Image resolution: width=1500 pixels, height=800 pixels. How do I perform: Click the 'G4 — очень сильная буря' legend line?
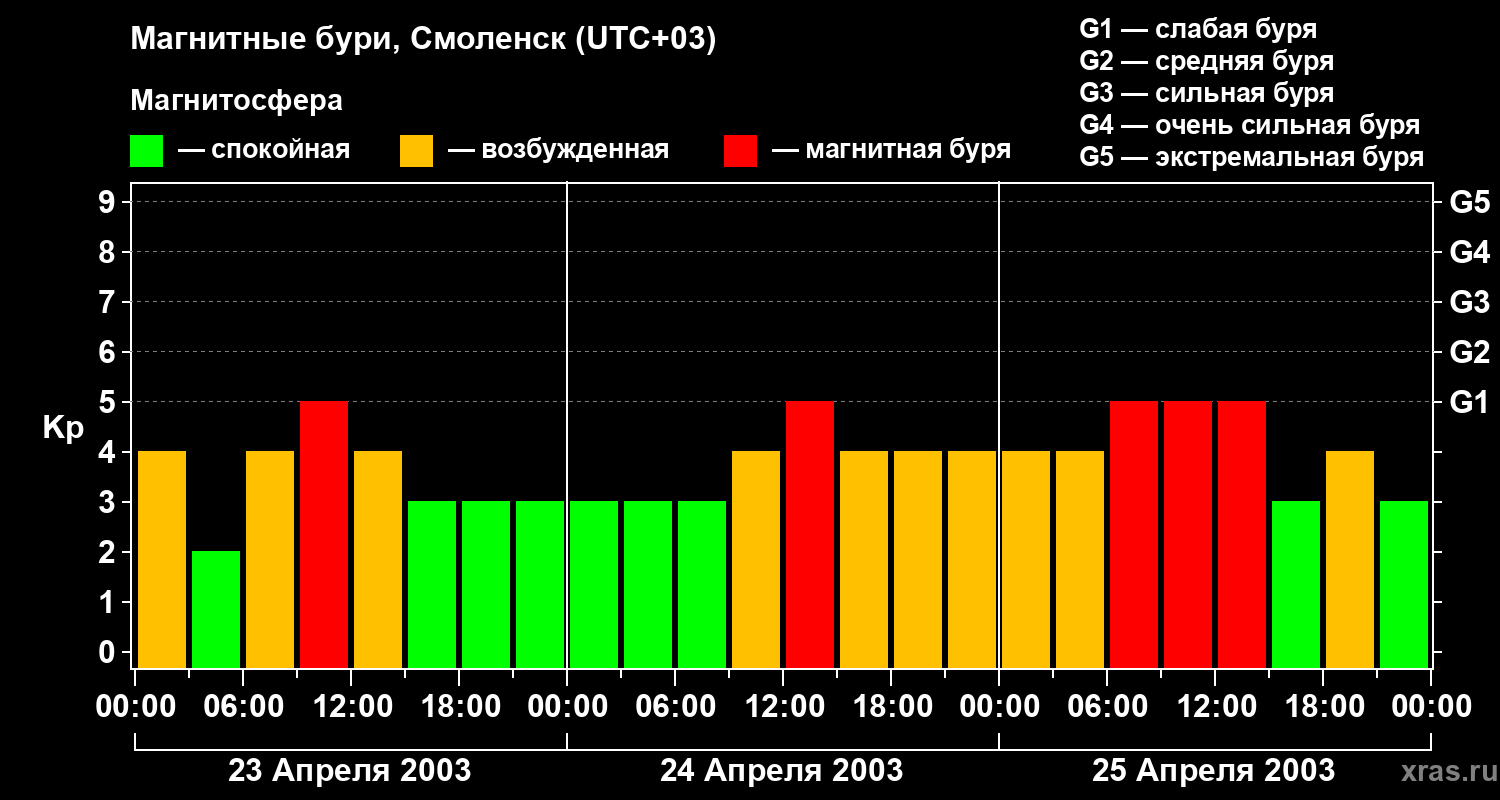click(1250, 125)
